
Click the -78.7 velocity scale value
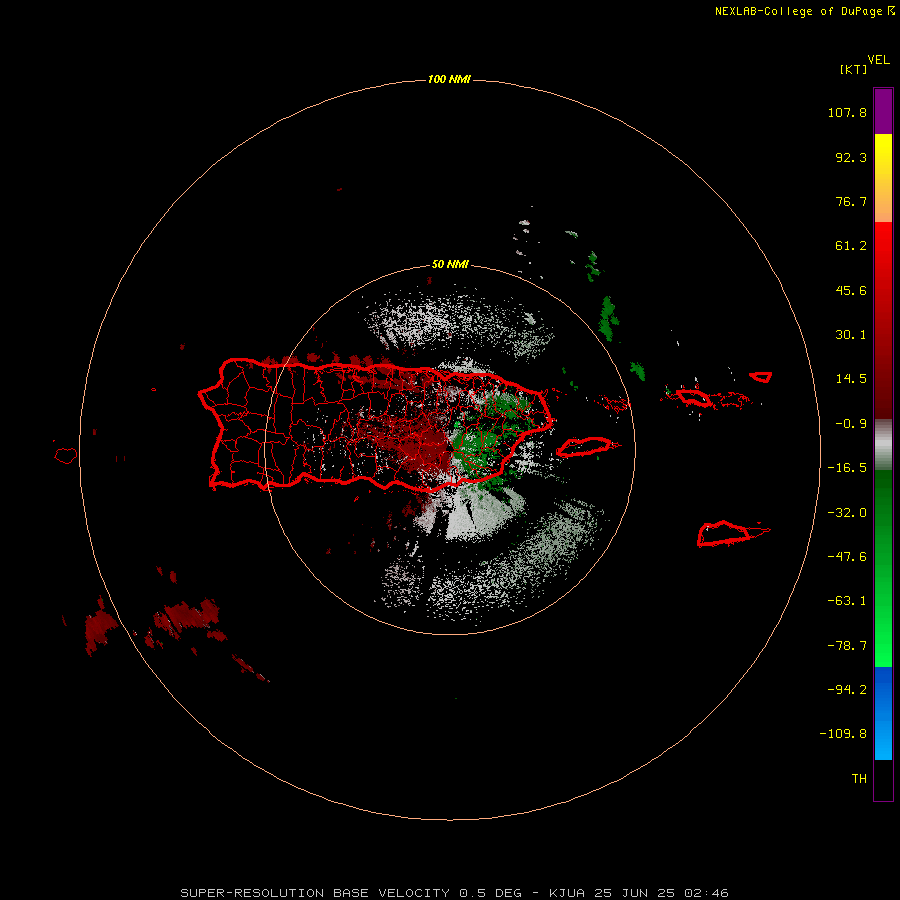847,646
